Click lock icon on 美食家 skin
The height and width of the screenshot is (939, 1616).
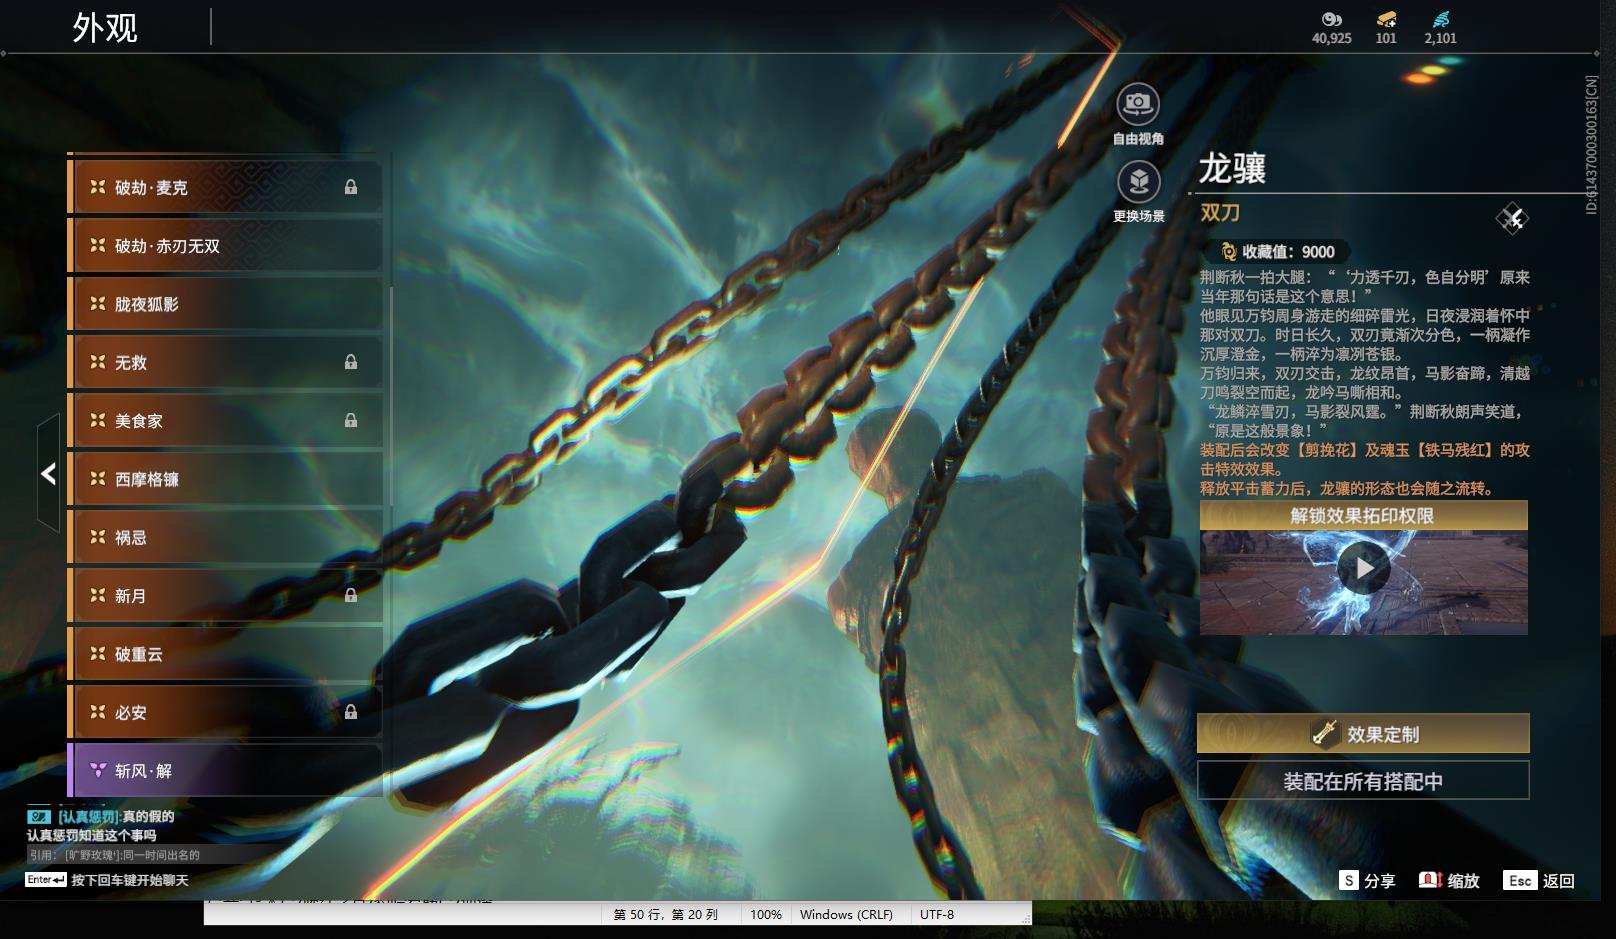click(351, 420)
